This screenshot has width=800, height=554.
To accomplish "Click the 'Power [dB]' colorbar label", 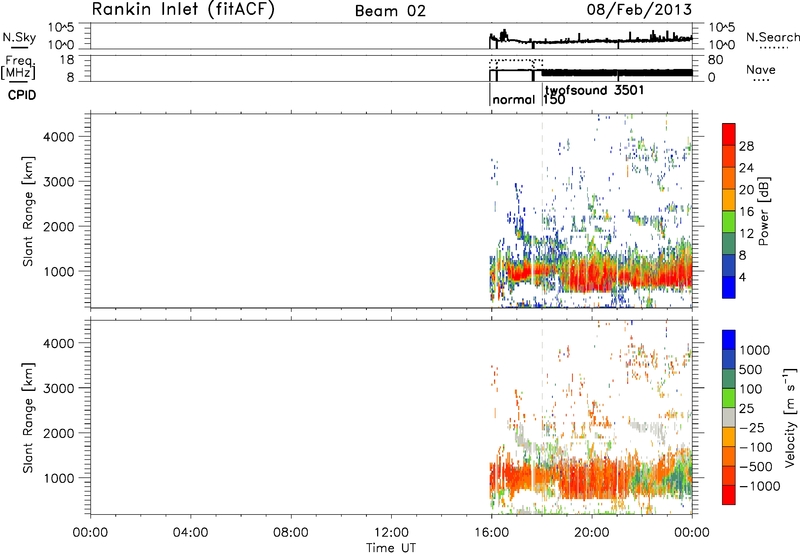I will click(764, 211).
